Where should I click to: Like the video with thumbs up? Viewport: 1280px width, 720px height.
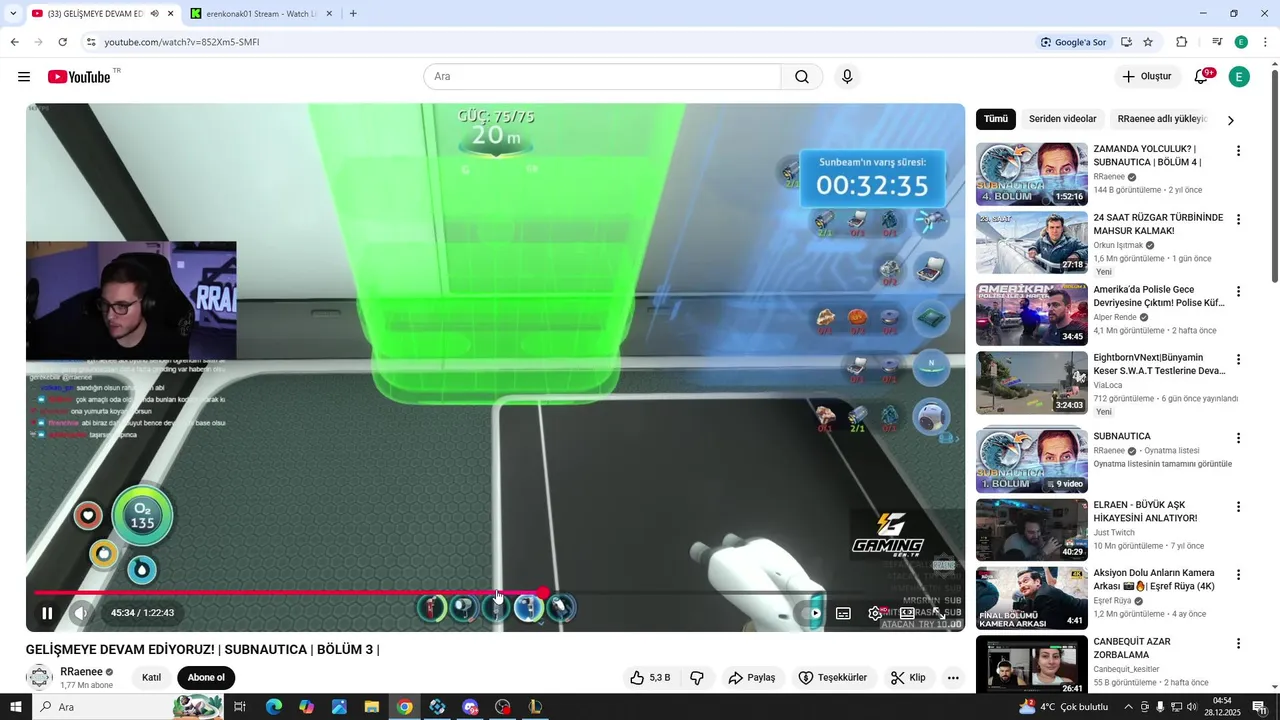650,678
